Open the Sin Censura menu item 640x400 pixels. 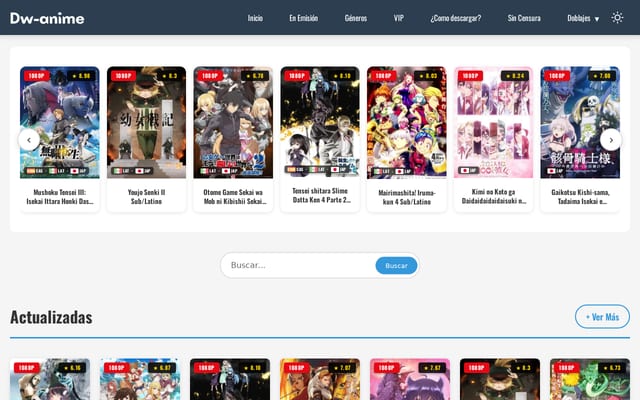coord(524,18)
